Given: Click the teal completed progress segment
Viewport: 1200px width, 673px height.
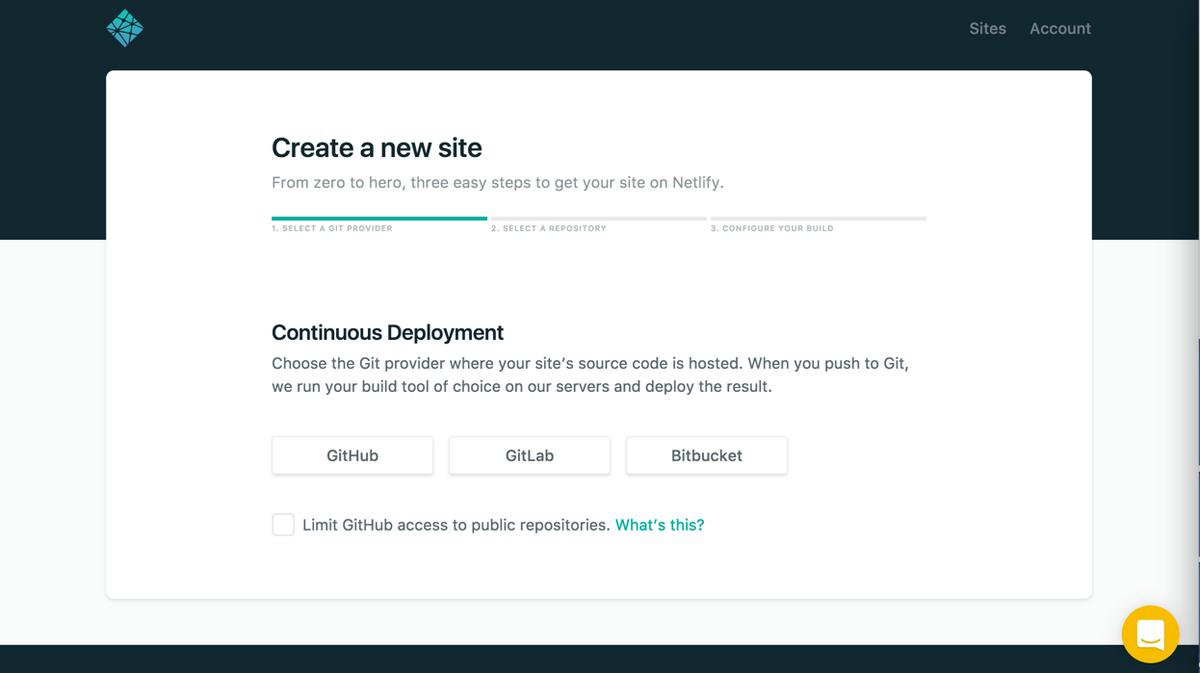Looking at the screenshot, I should click(x=378, y=217).
